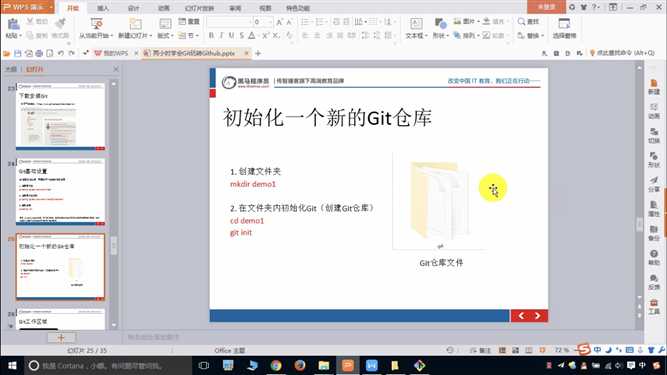Start slideshow from current slide icon
Image resolution: width=667 pixels, height=375 pixels.
click(x=97, y=24)
